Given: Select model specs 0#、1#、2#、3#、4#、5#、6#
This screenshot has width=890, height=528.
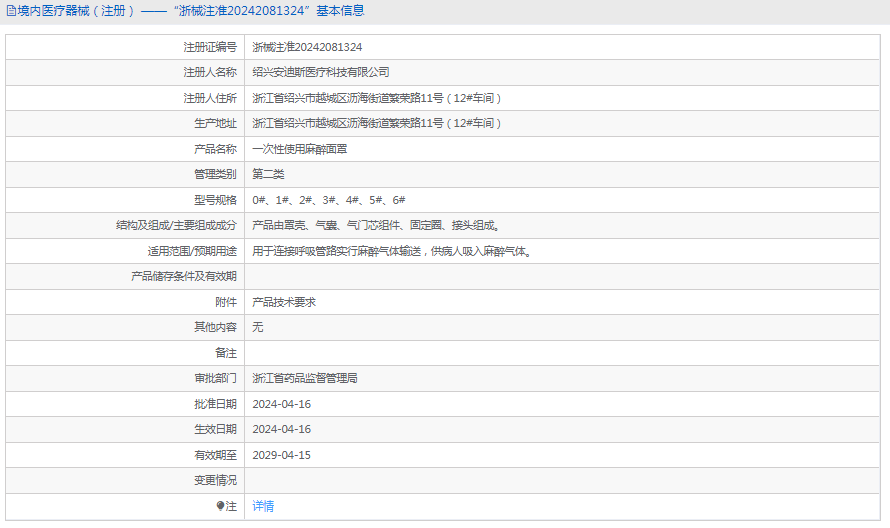Looking at the screenshot, I should click(329, 200).
